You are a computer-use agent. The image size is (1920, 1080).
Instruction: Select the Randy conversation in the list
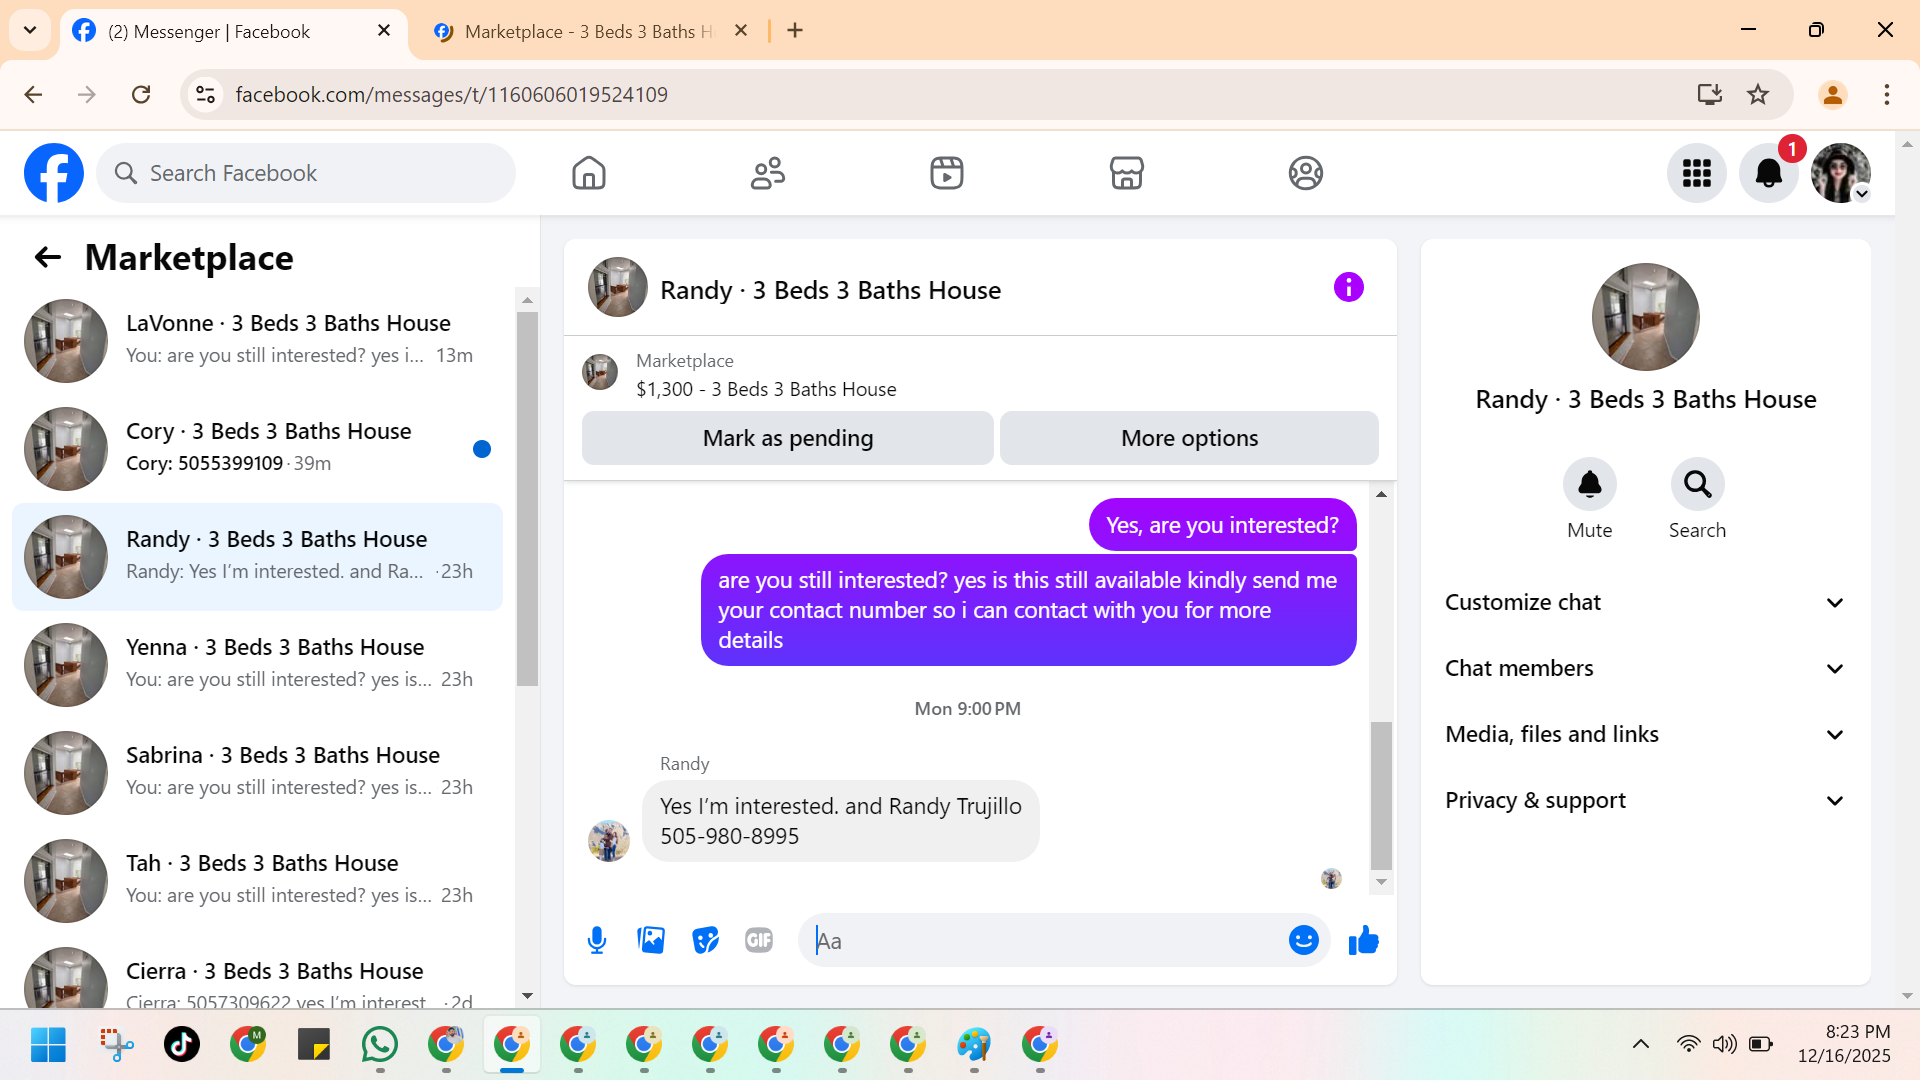(258, 557)
